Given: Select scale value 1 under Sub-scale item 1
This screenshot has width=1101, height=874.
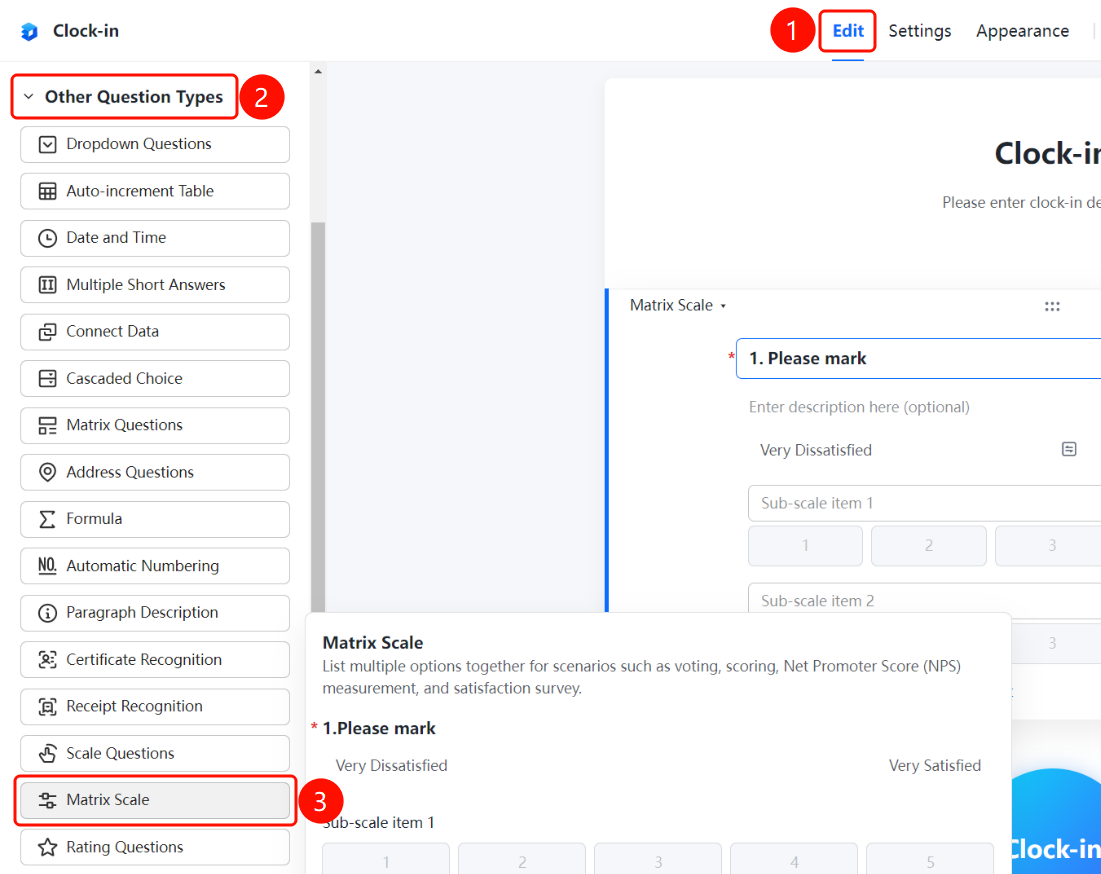Looking at the screenshot, I should coord(805,545).
